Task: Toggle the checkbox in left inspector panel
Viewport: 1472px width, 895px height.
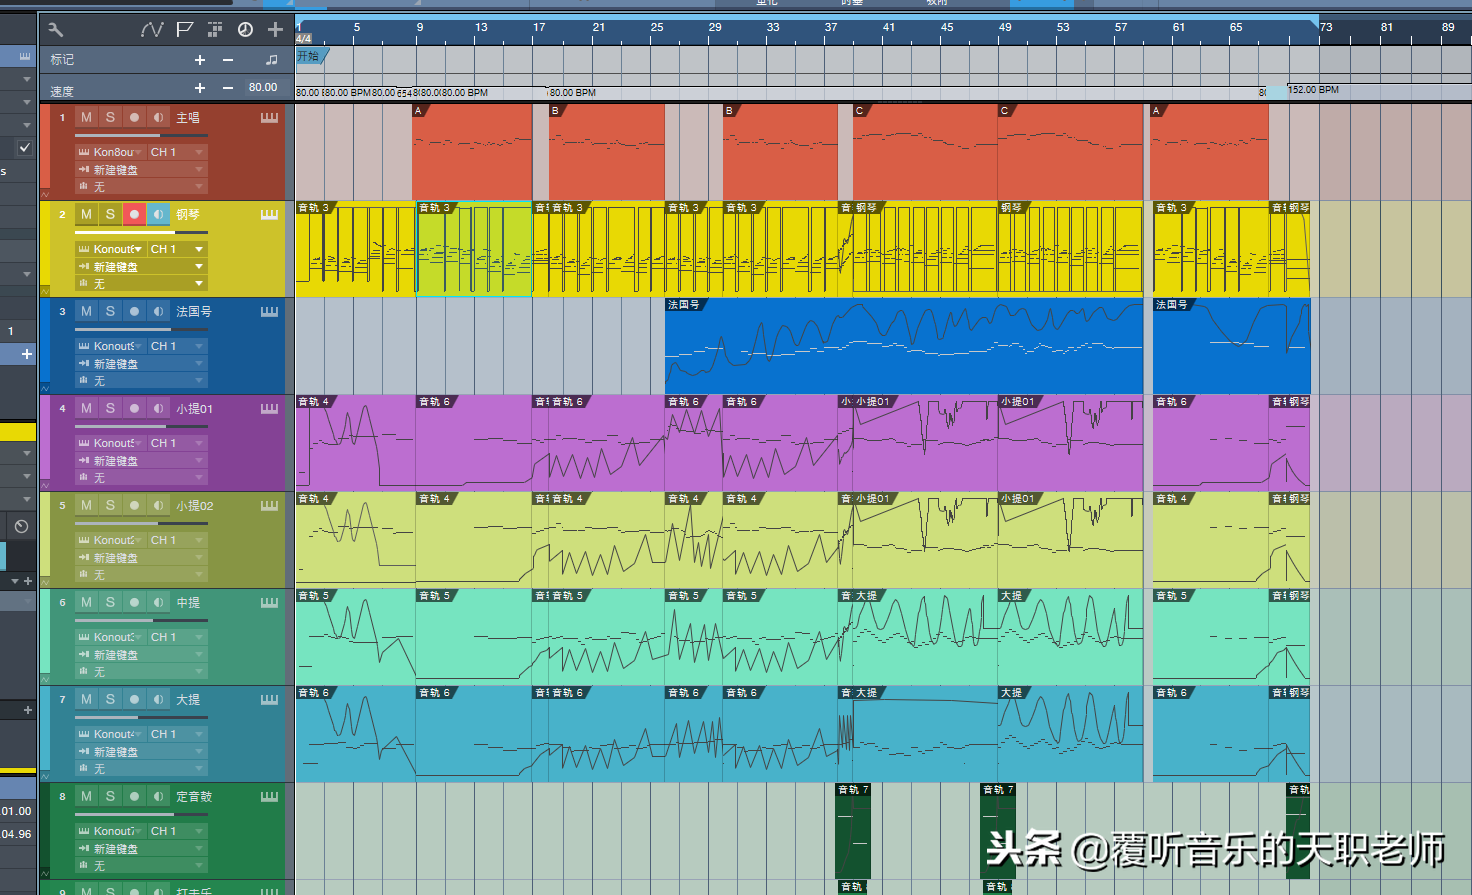Action: coord(25,148)
